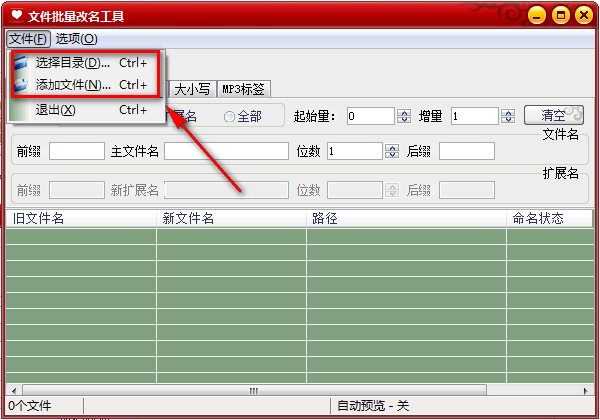Increase 位数 in 文件名 group
This screenshot has width=600, height=420.
pyautogui.click(x=392, y=148)
